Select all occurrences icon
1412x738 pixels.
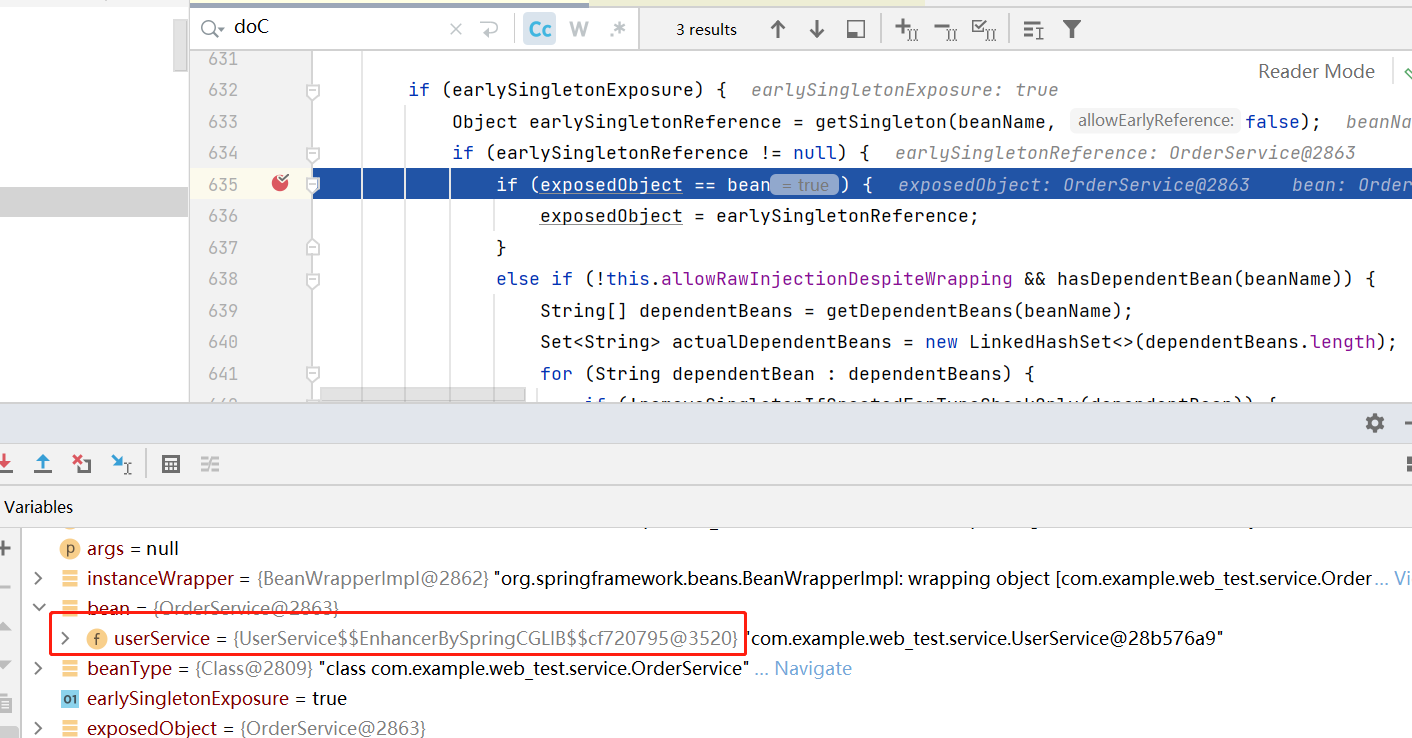(x=984, y=29)
